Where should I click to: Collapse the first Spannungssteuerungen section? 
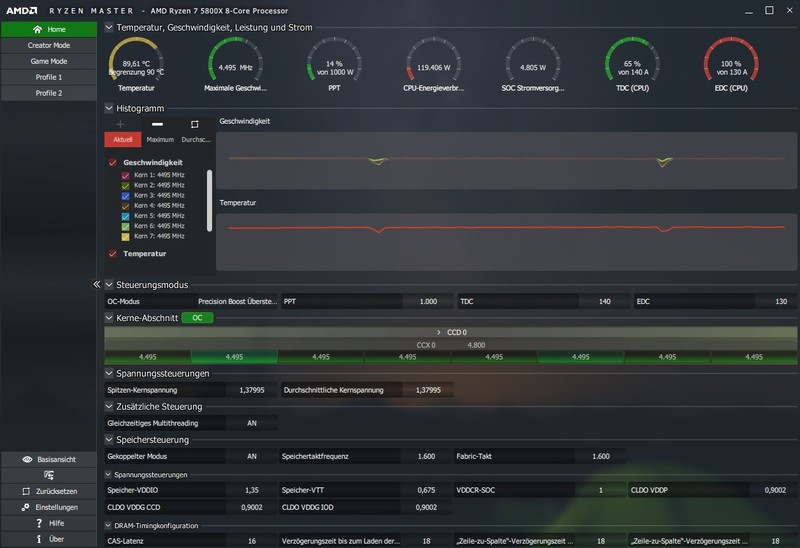tap(109, 373)
